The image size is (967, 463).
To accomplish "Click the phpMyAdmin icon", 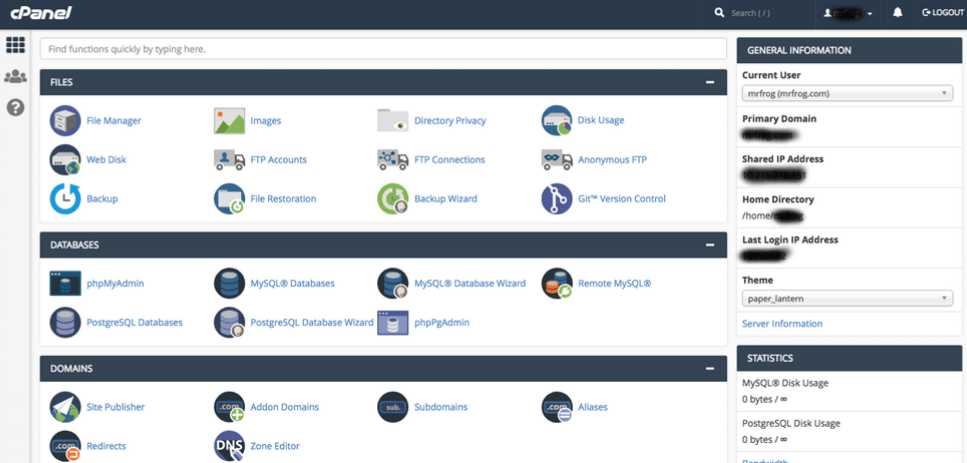I will [65, 284].
